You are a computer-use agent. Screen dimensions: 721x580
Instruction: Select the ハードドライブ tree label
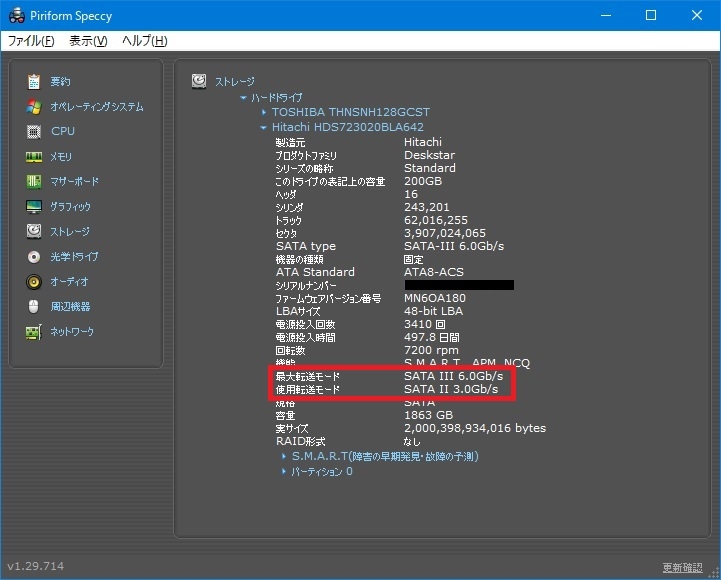click(276, 98)
